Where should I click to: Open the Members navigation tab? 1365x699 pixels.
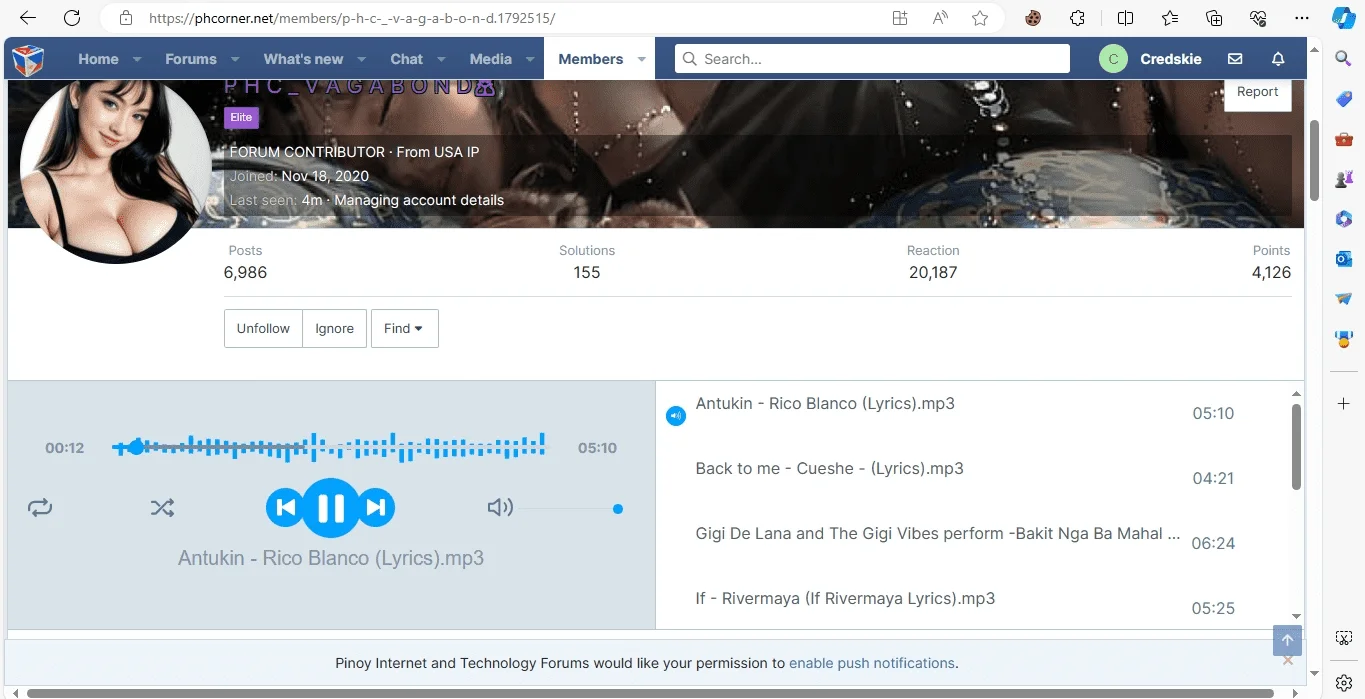point(591,59)
